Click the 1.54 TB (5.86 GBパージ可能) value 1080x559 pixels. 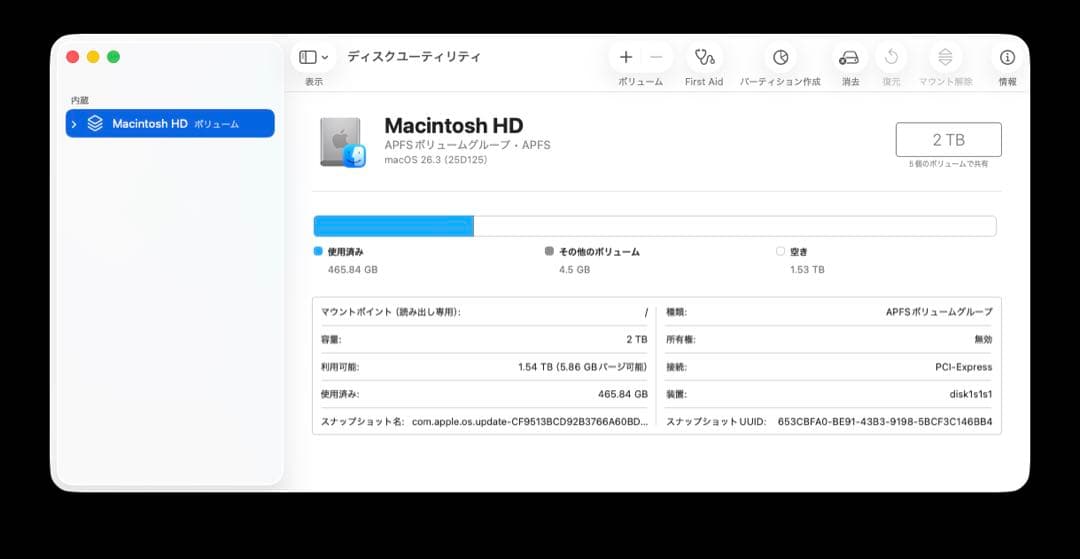coord(583,367)
